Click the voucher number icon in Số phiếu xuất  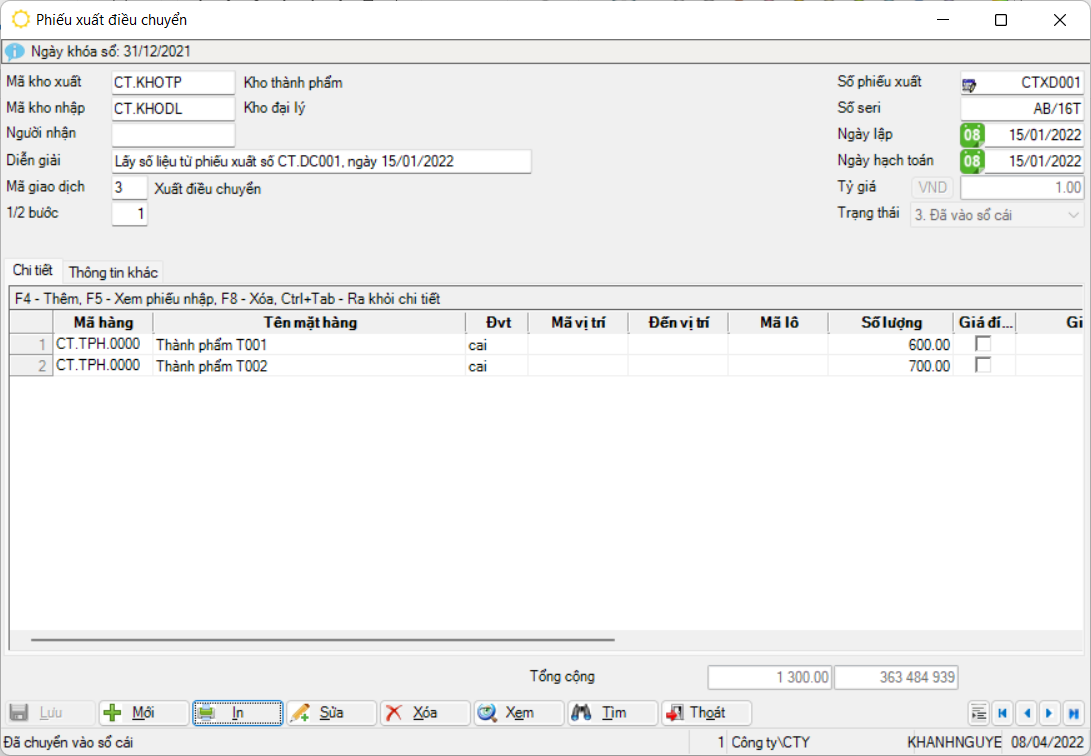pyautogui.click(x=970, y=84)
